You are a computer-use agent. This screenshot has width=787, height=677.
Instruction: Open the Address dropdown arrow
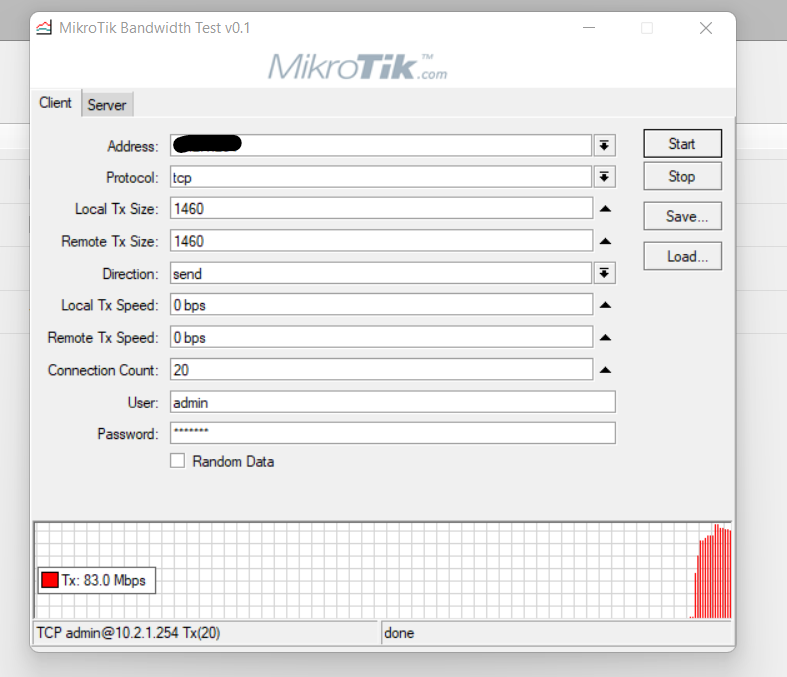coord(604,146)
